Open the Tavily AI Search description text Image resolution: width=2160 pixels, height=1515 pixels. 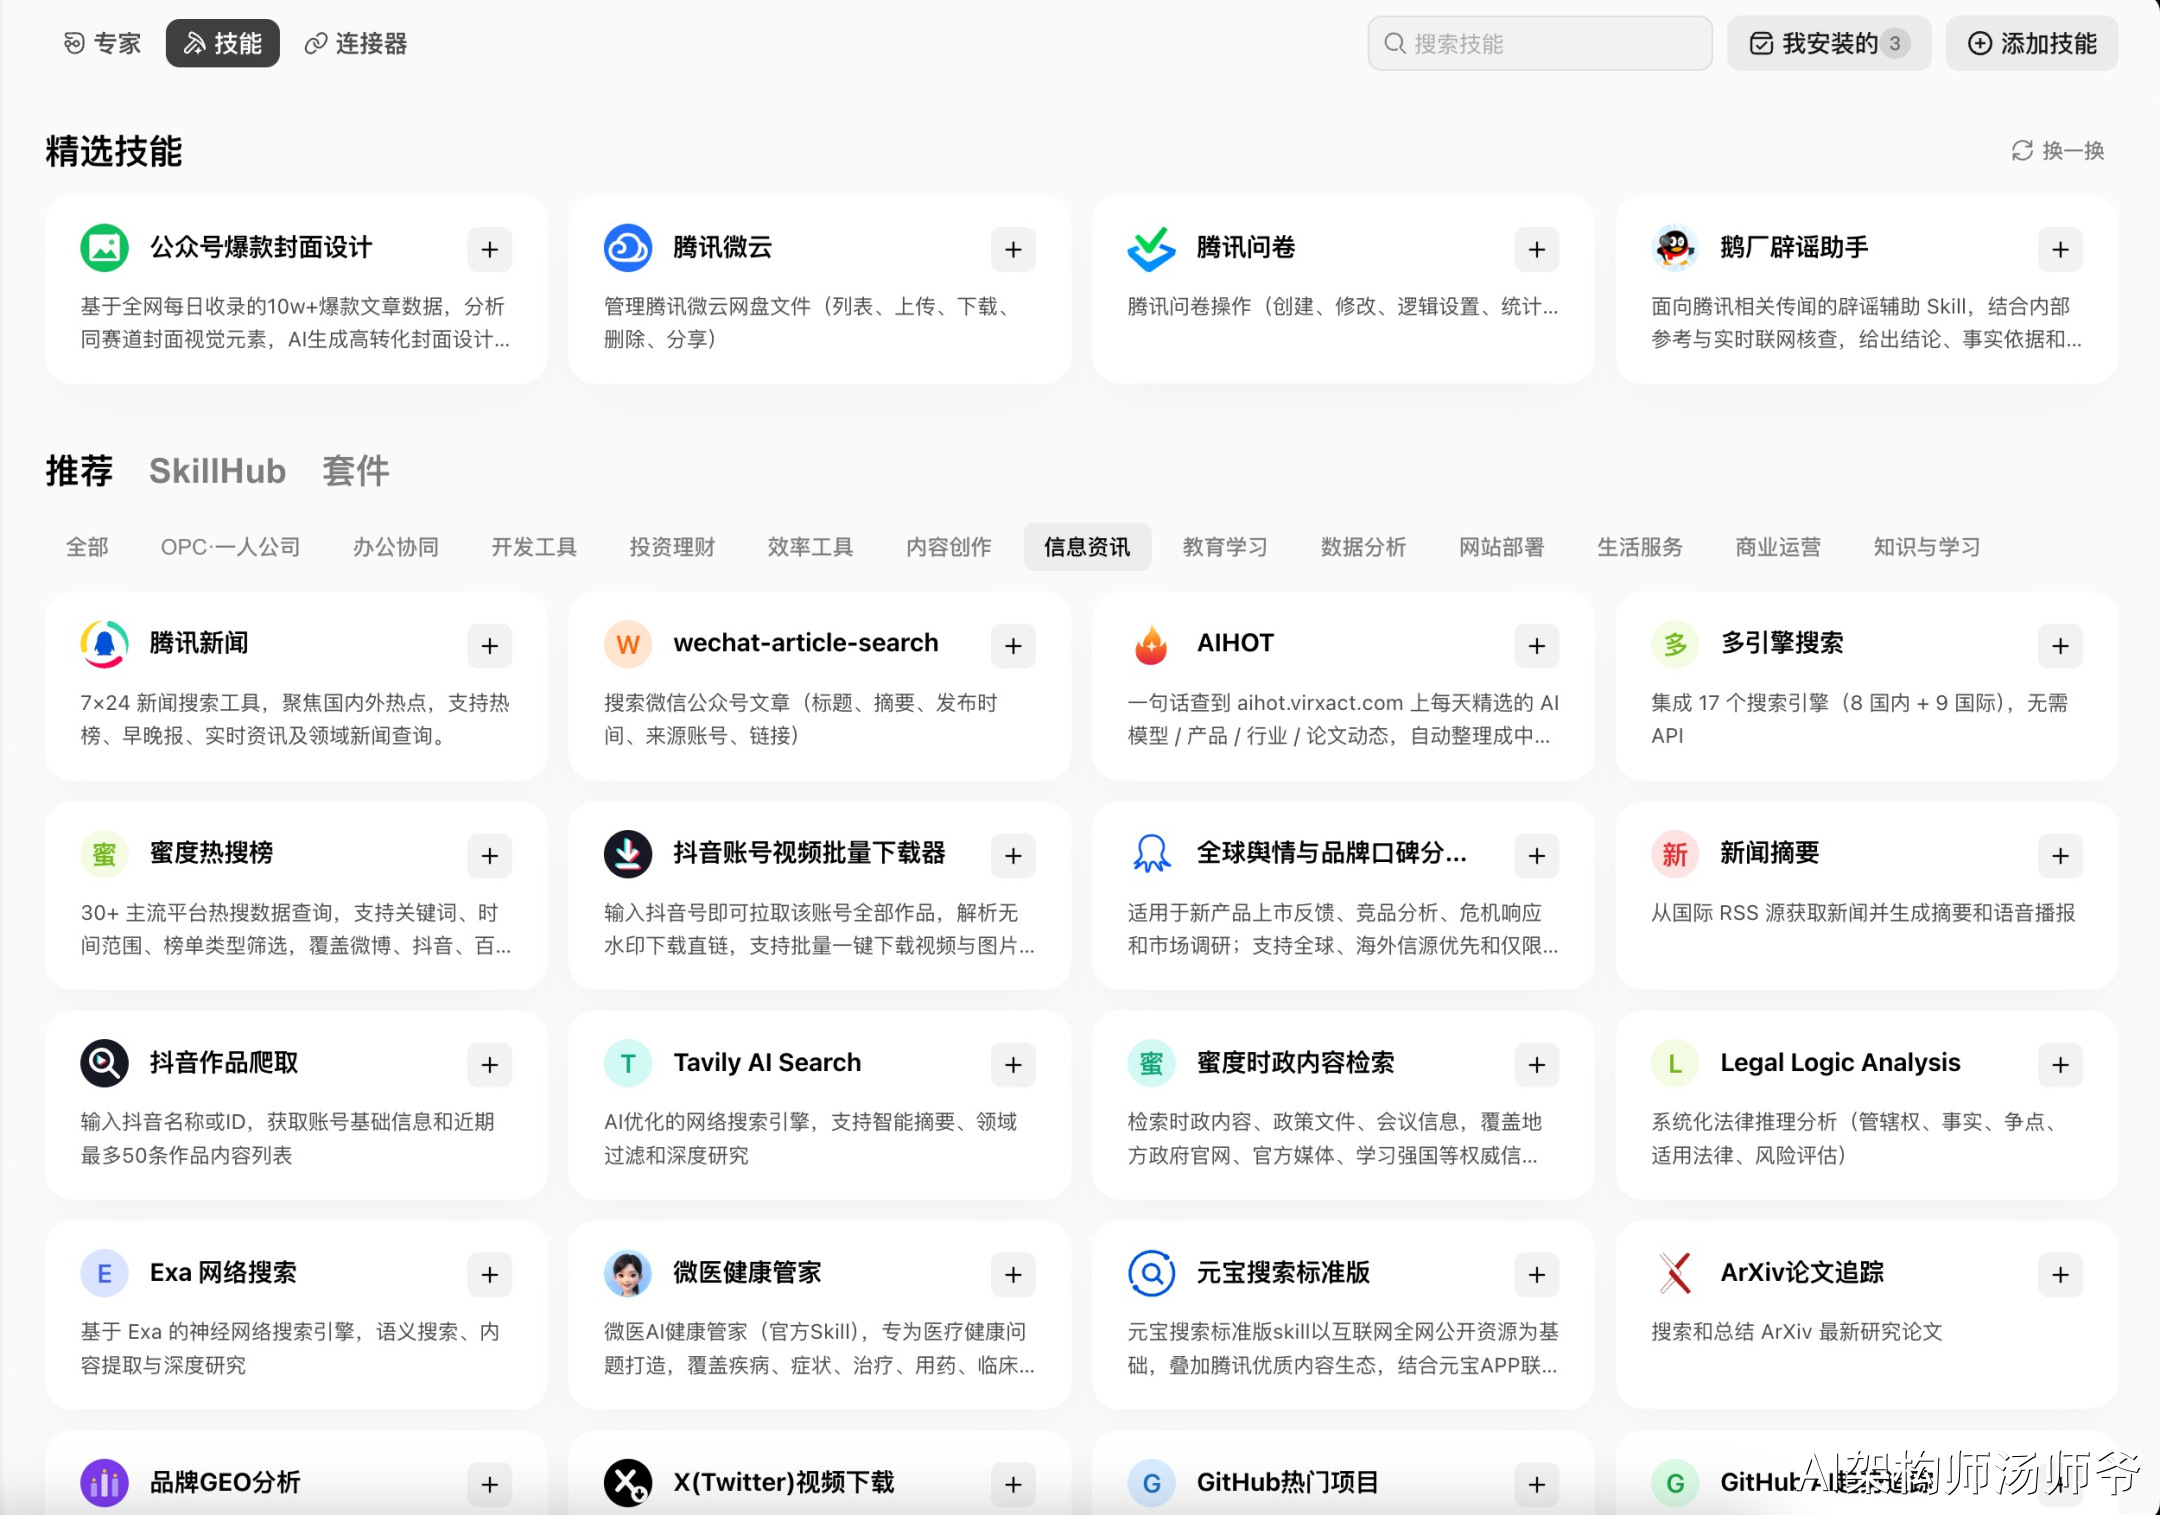coord(811,1138)
